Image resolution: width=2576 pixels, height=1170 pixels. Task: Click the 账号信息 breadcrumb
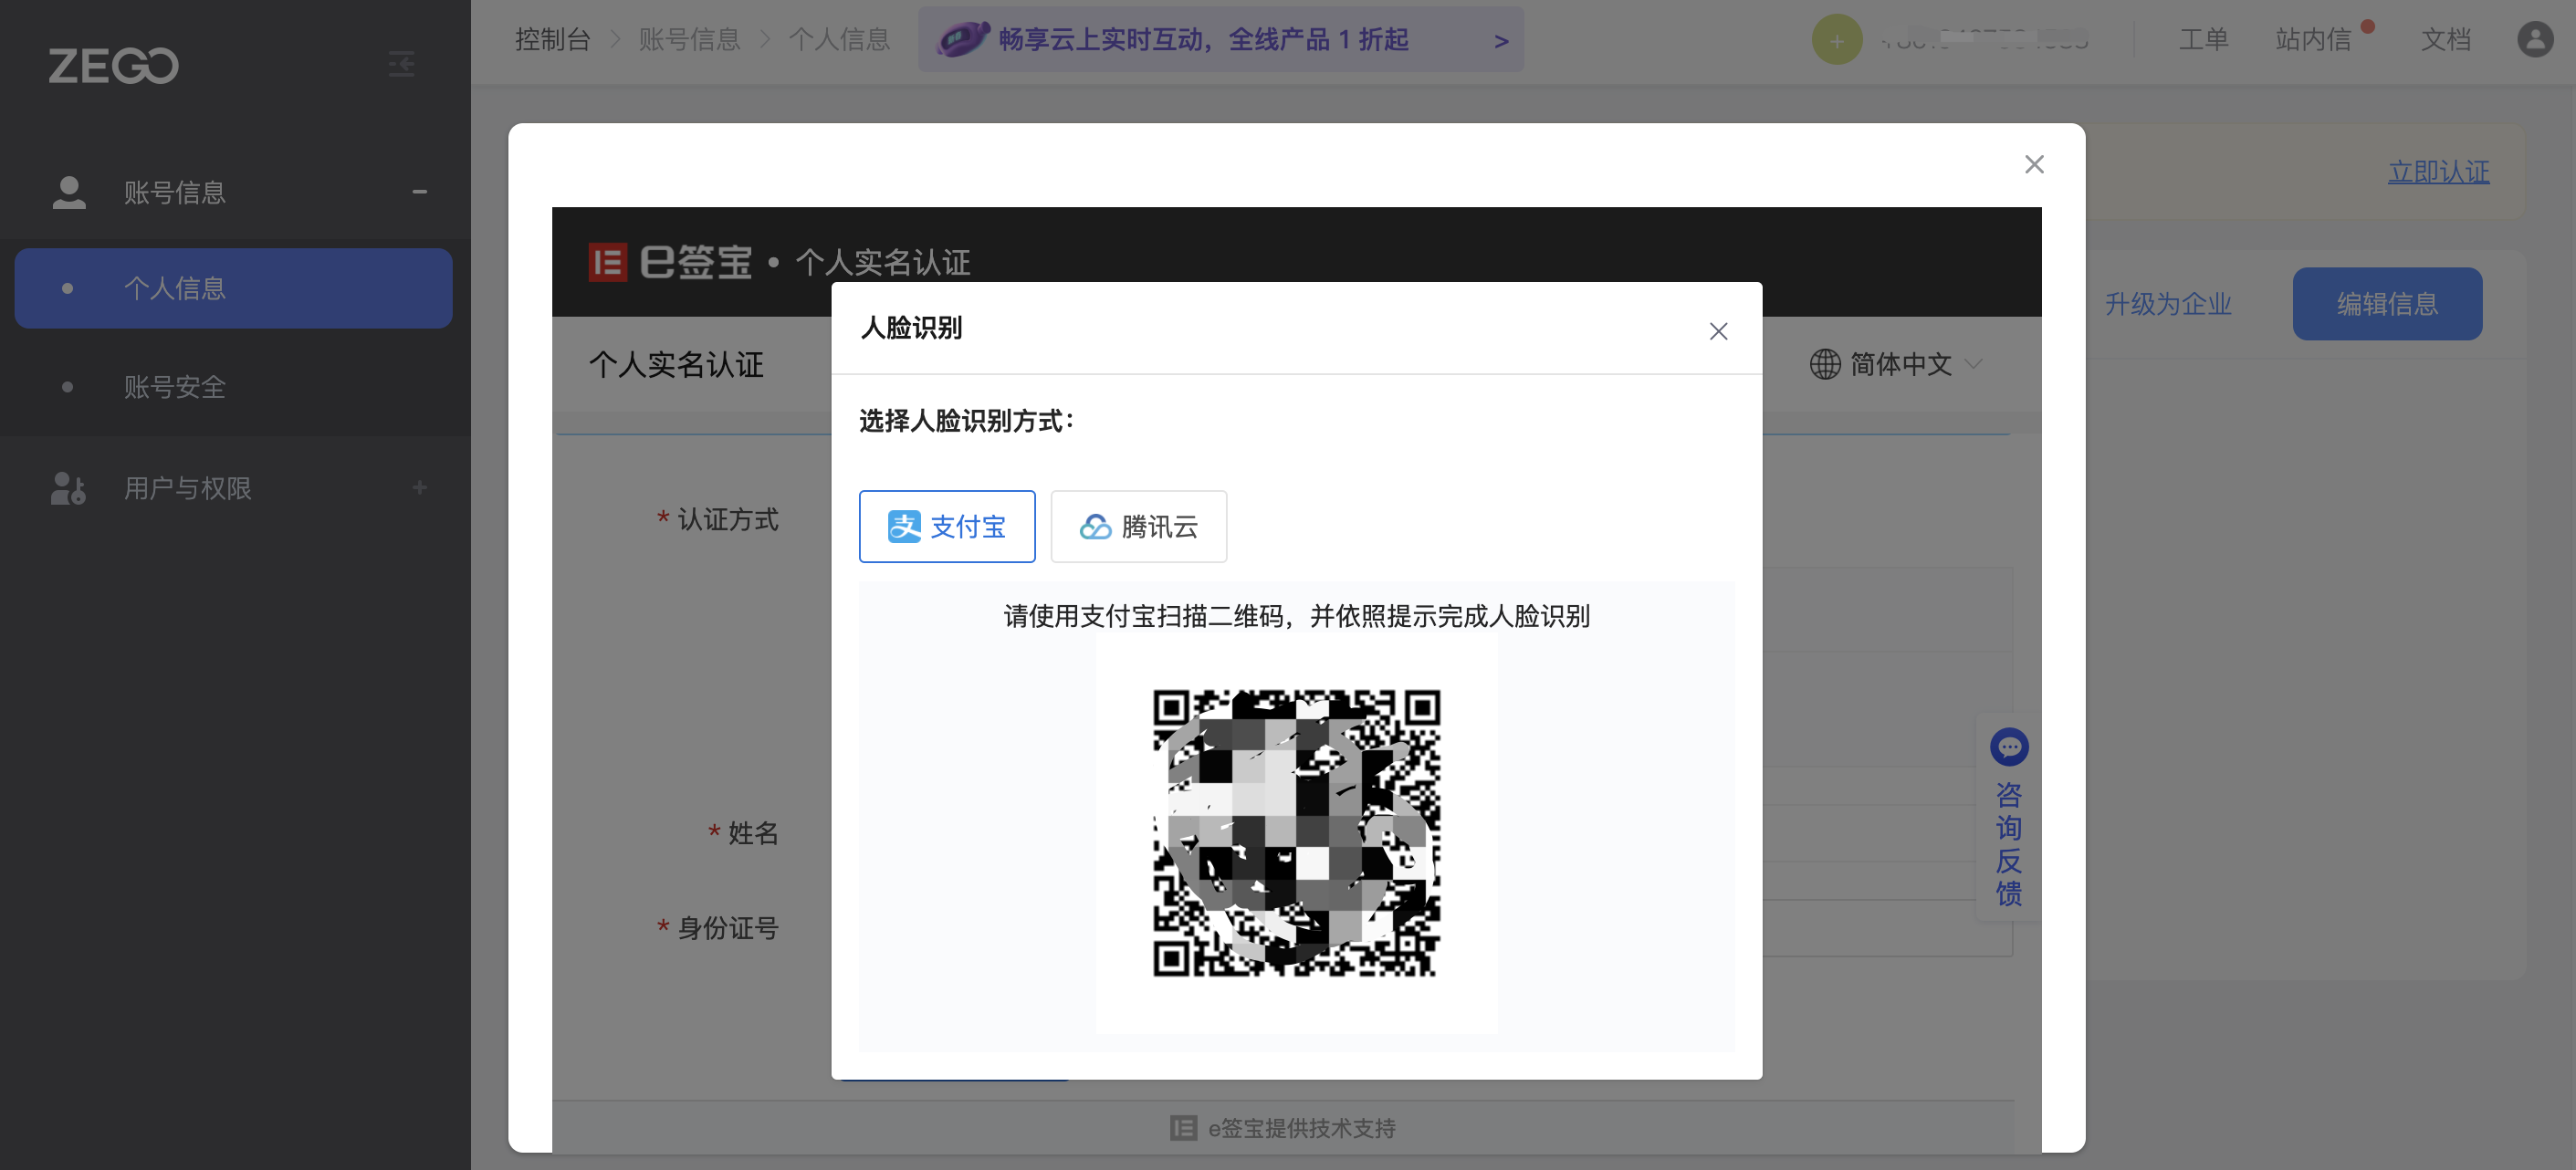(689, 39)
